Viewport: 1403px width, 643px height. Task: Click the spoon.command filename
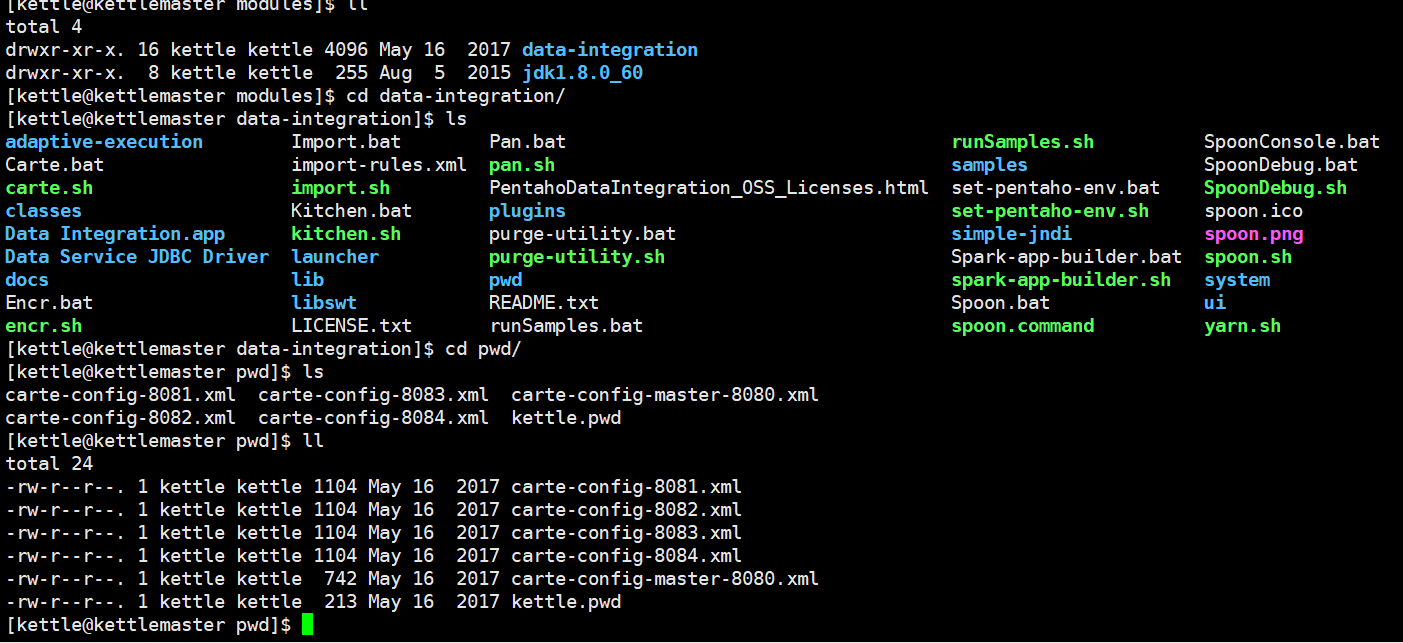[x=1023, y=326]
